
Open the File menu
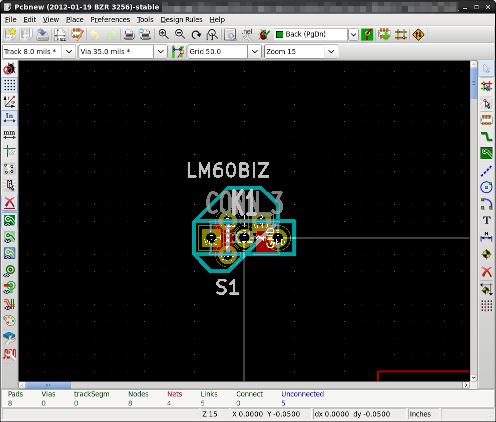11,20
